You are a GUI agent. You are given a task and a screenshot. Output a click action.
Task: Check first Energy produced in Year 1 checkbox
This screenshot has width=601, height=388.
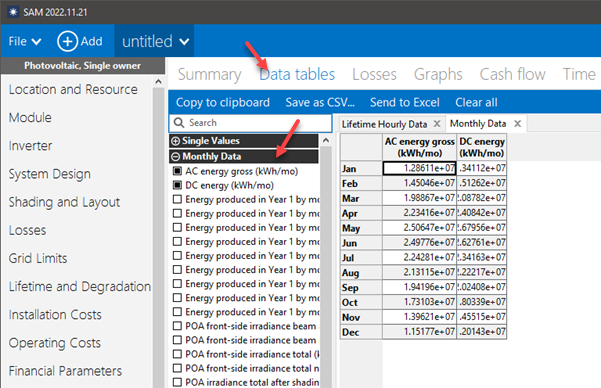pyautogui.click(x=177, y=199)
